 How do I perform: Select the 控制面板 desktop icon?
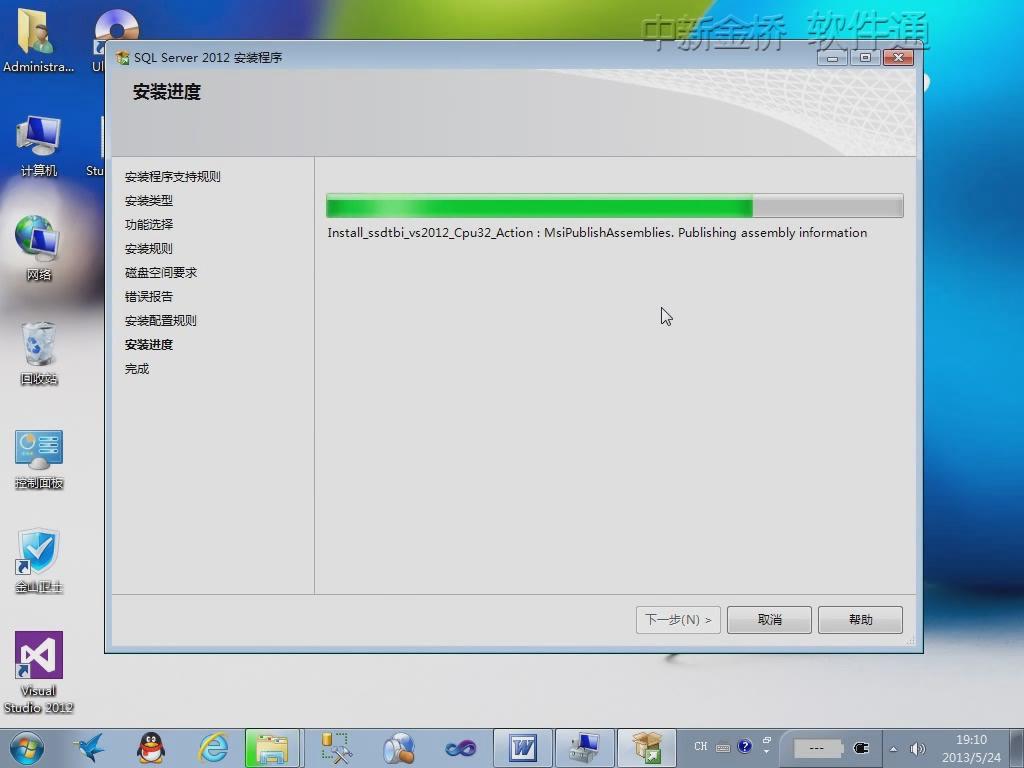[x=39, y=458]
